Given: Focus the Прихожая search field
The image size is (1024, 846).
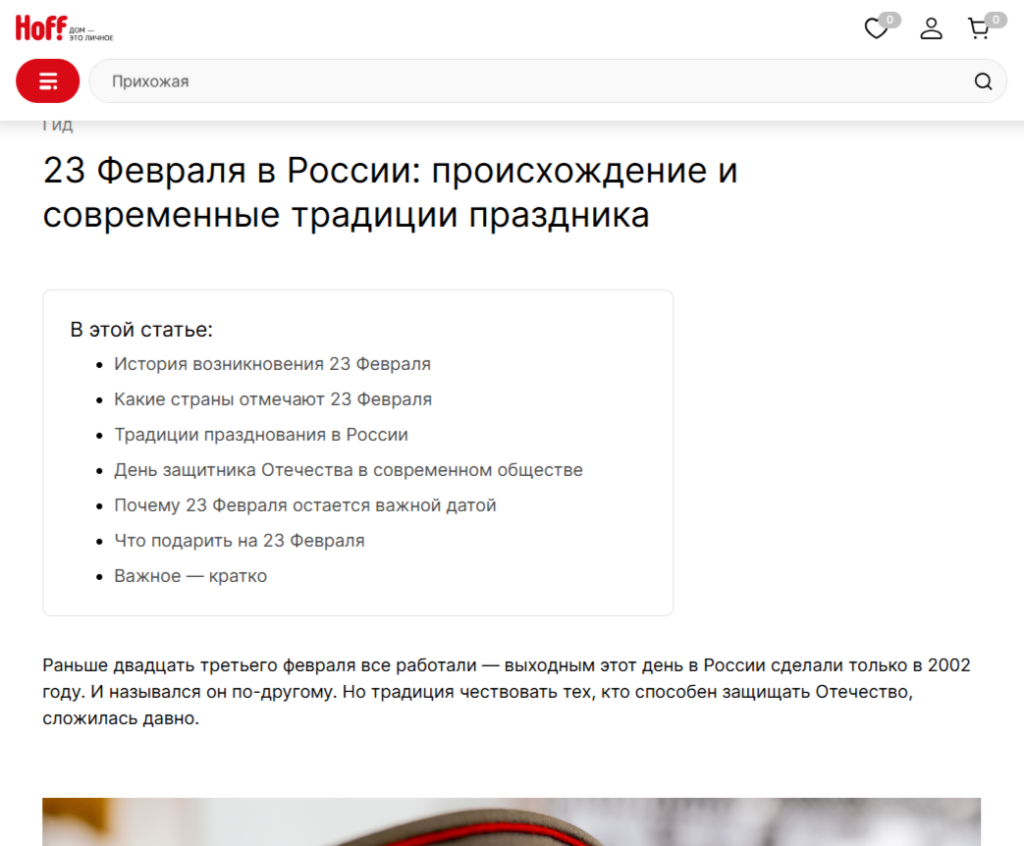Looking at the screenshot, I should point(547,81).
